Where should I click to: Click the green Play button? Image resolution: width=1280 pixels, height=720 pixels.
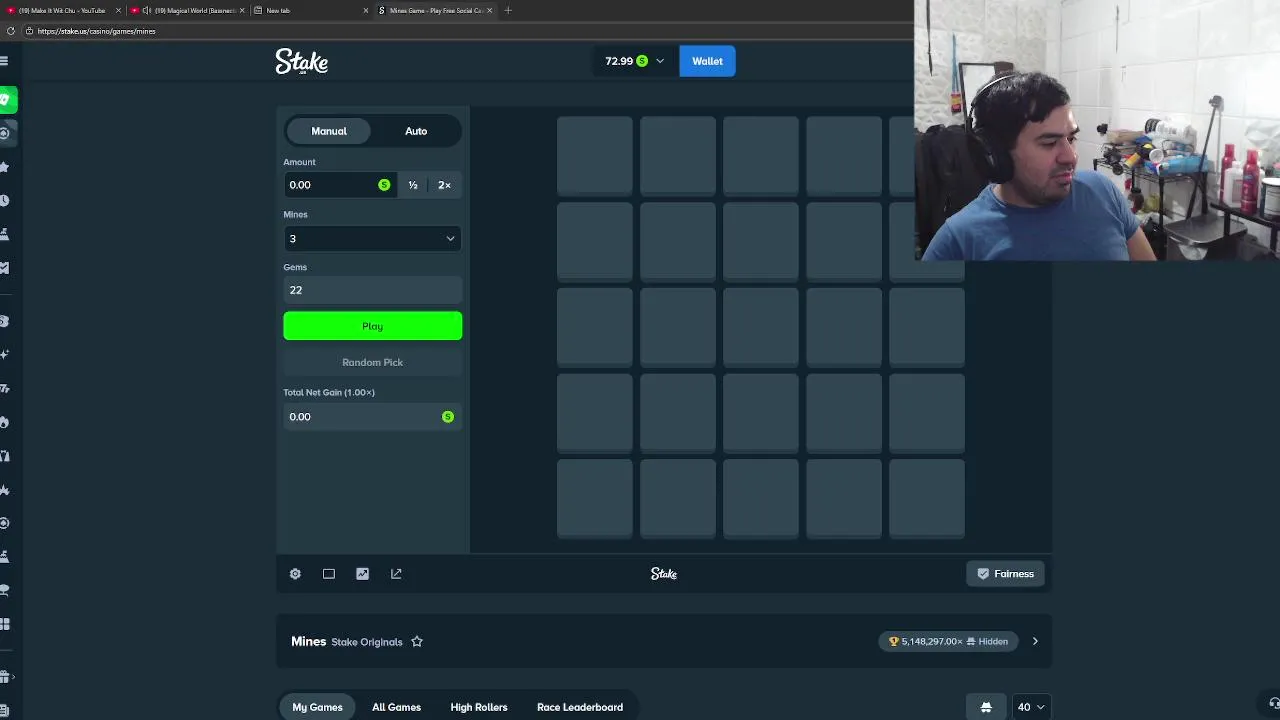click(372, 326)
